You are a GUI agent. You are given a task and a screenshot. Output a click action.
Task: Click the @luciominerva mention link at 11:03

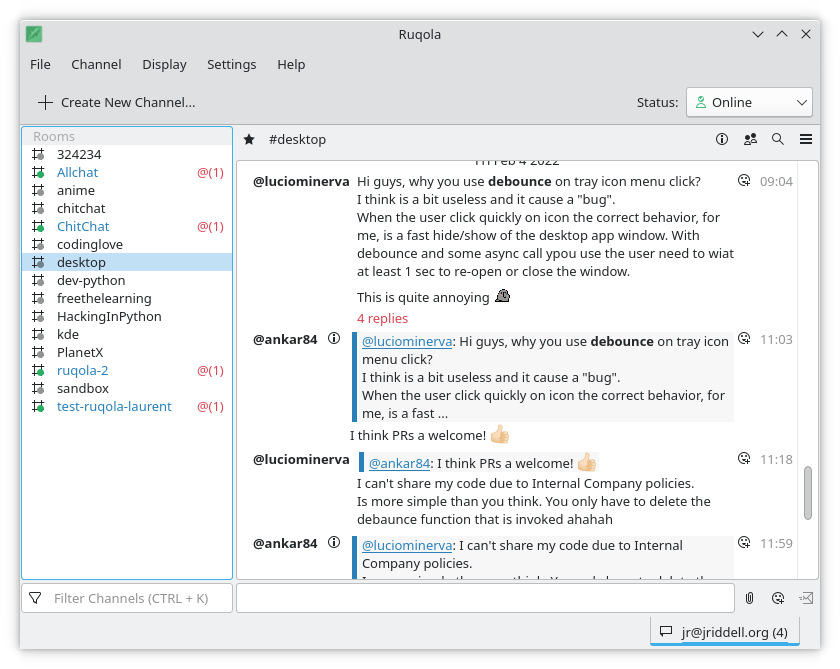(407, 341)
